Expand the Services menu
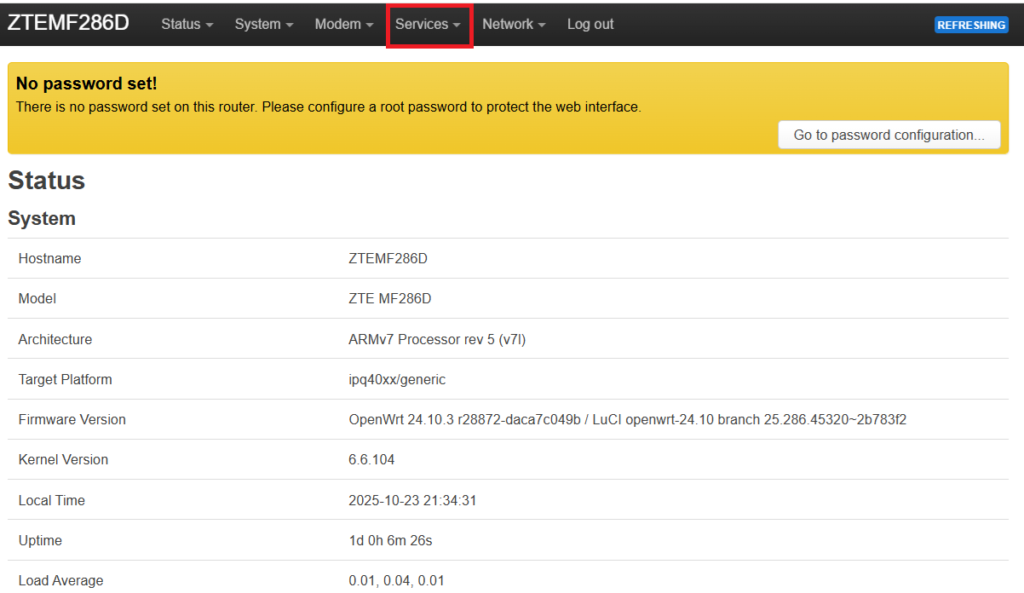Image resolution: width=1024 pixels, height=593 pixels. tap(428, 24)
